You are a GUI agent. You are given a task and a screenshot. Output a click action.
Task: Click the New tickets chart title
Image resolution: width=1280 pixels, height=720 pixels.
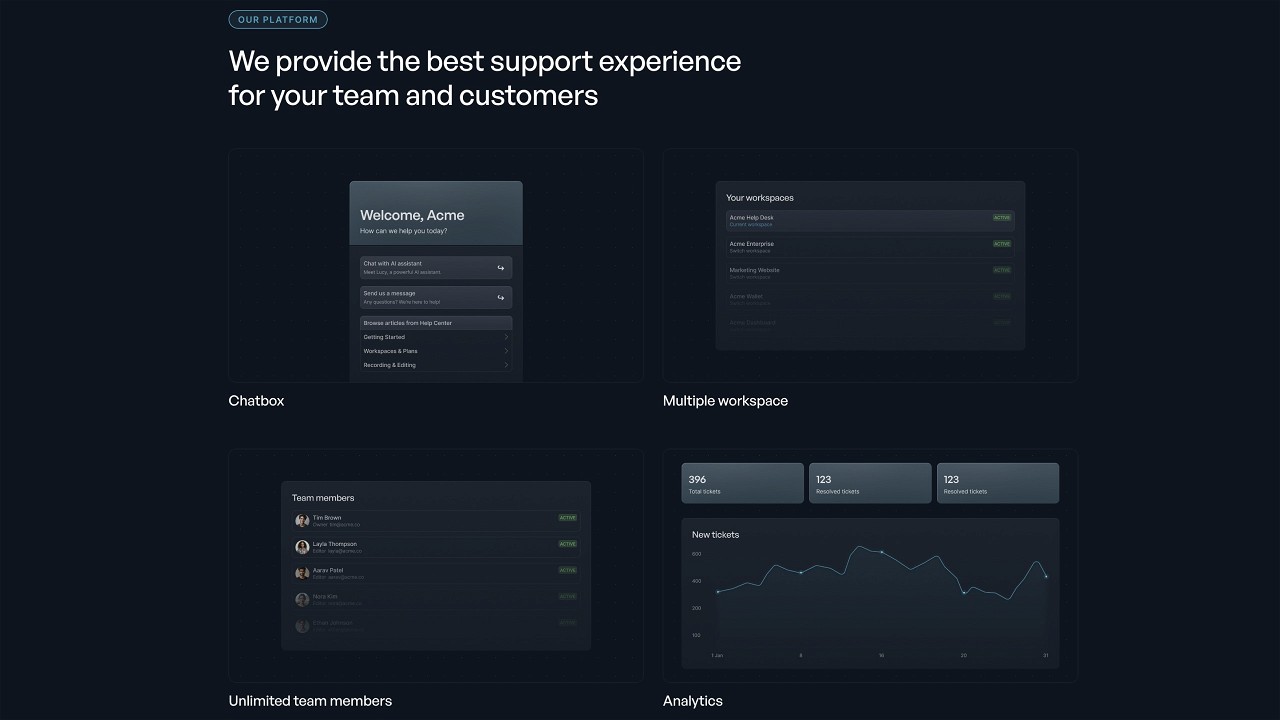[x=716, y=535]
